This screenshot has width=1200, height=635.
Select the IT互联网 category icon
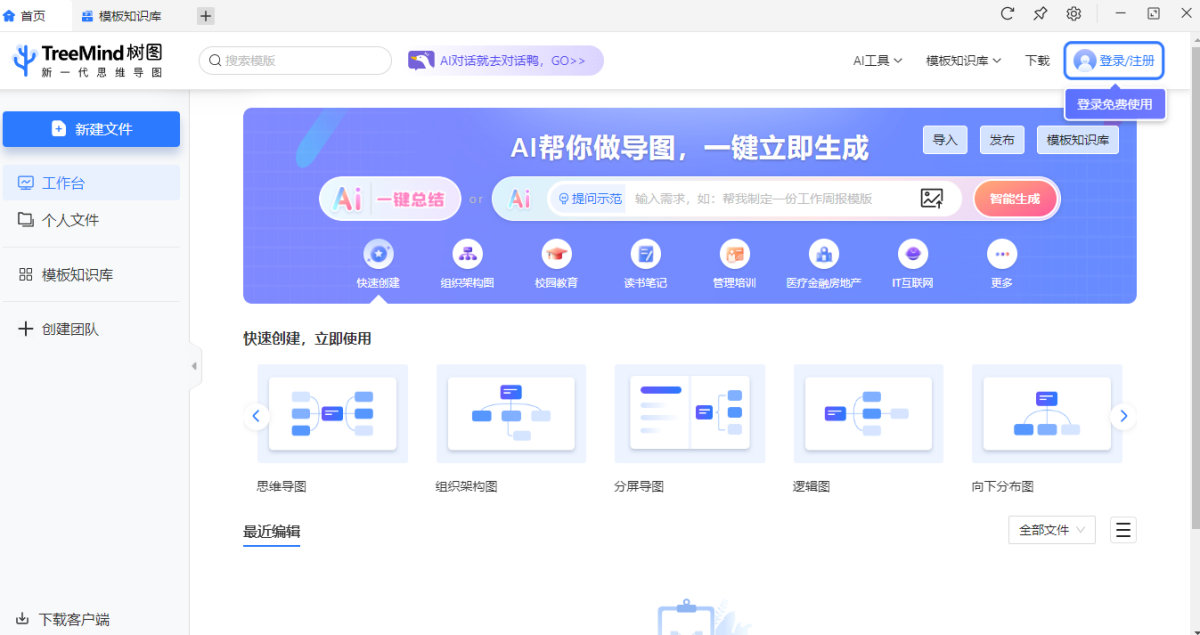click(x=912, y=254)
